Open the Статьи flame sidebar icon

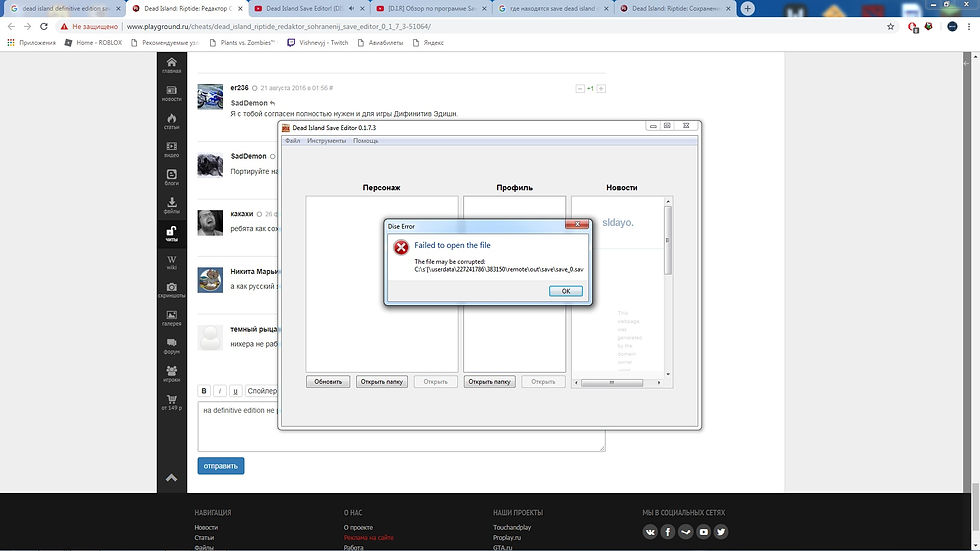(x=171, y=121)
